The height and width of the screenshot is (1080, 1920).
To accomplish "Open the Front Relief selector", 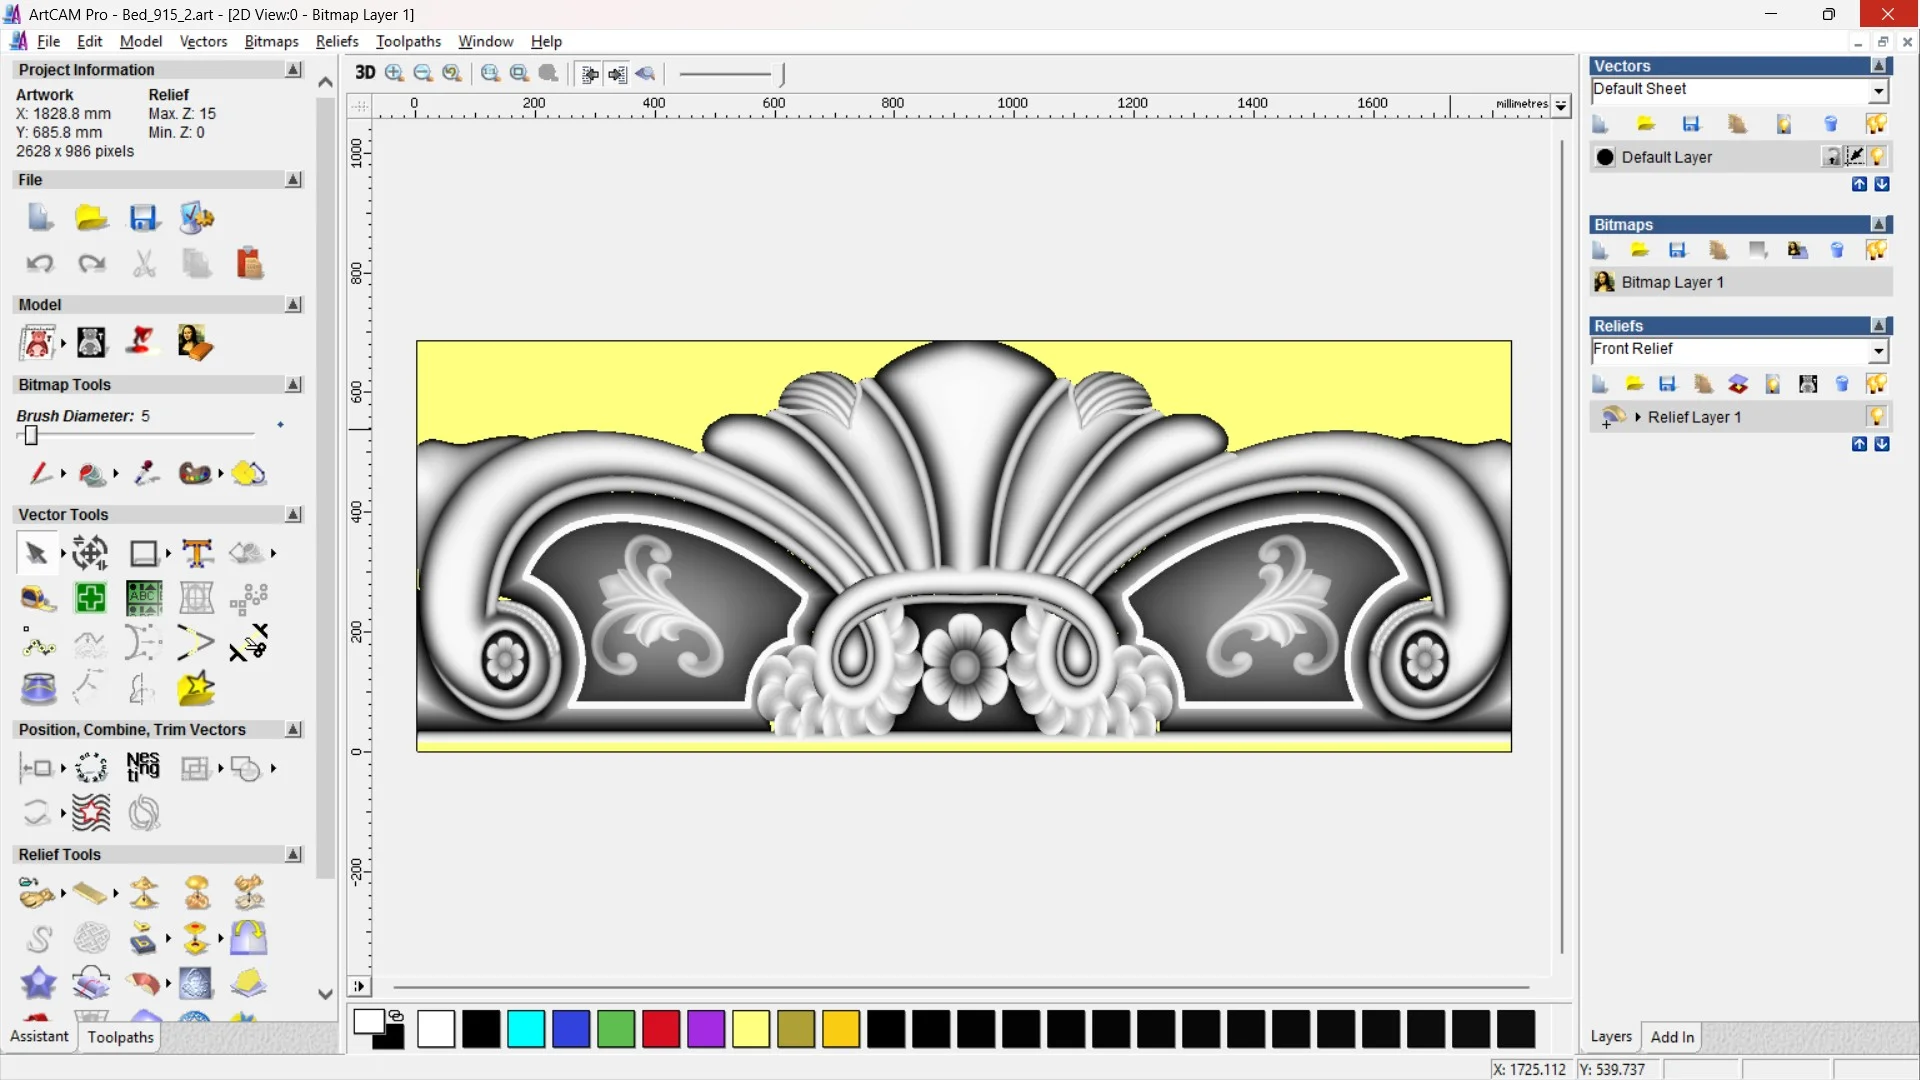I will (1879, 351).
